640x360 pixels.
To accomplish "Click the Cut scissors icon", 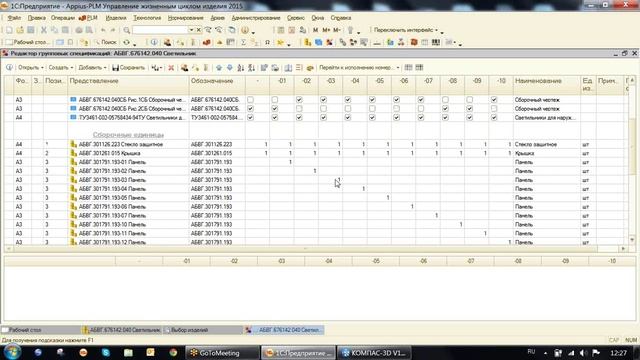I will point(44,30).
